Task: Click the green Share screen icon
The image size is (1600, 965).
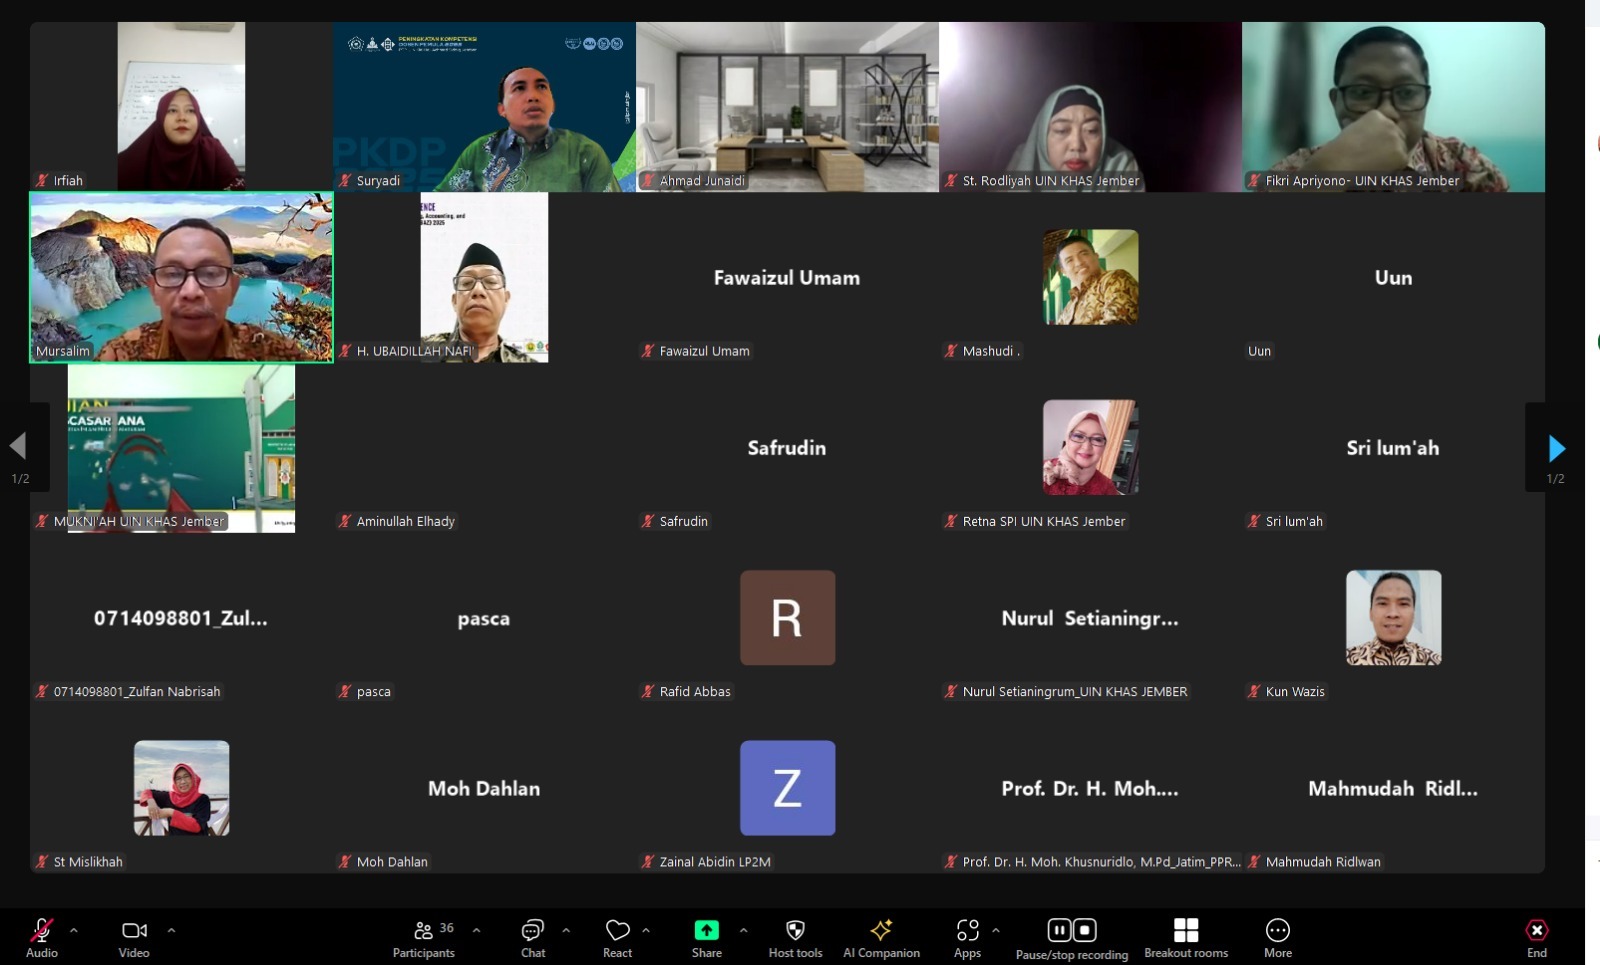Action: pos(706,931)
